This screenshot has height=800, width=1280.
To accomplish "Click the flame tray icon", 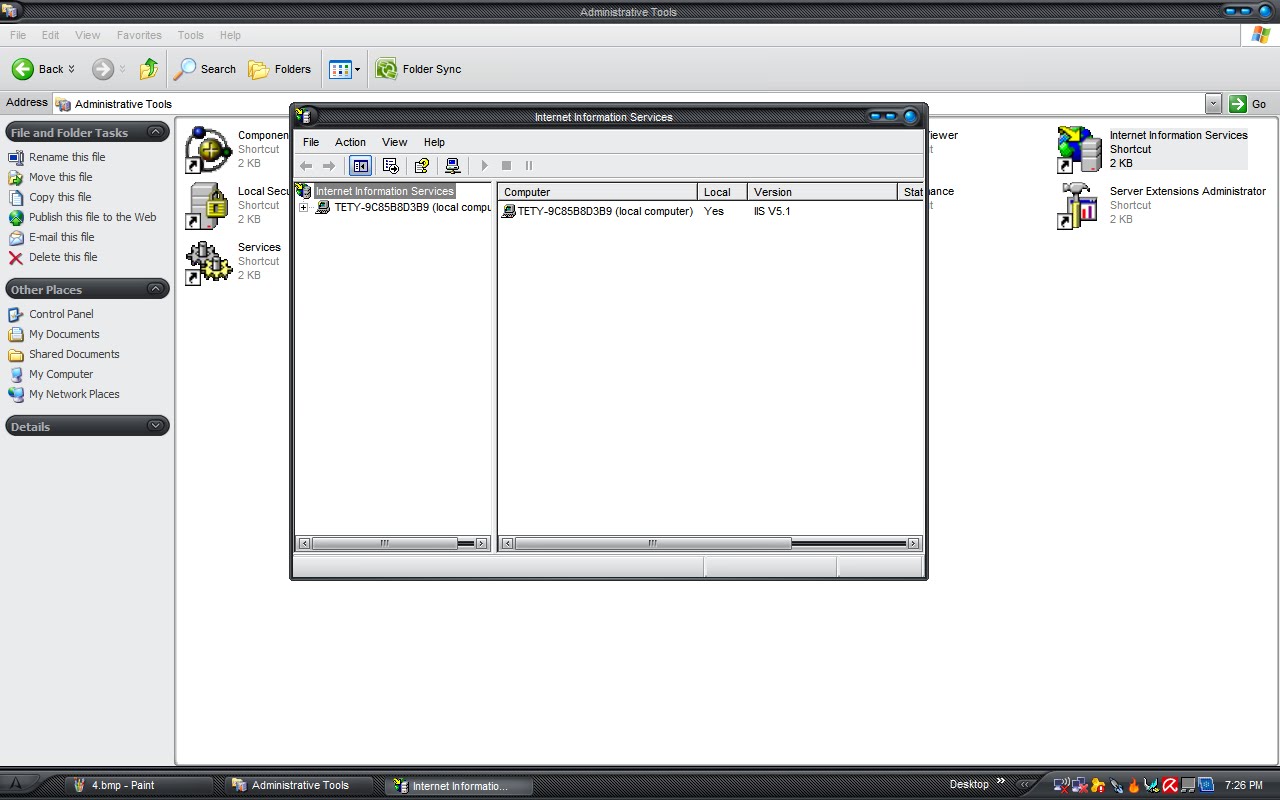I will (x=1134, y=785).
